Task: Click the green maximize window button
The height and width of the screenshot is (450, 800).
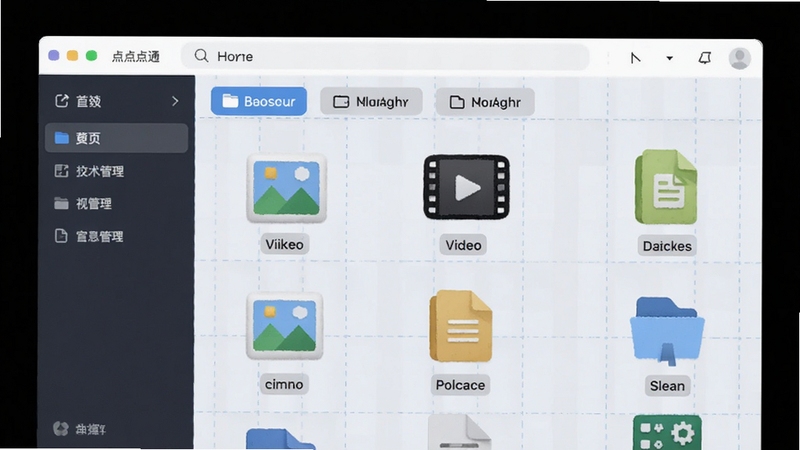Action: (x=91, y=56)
